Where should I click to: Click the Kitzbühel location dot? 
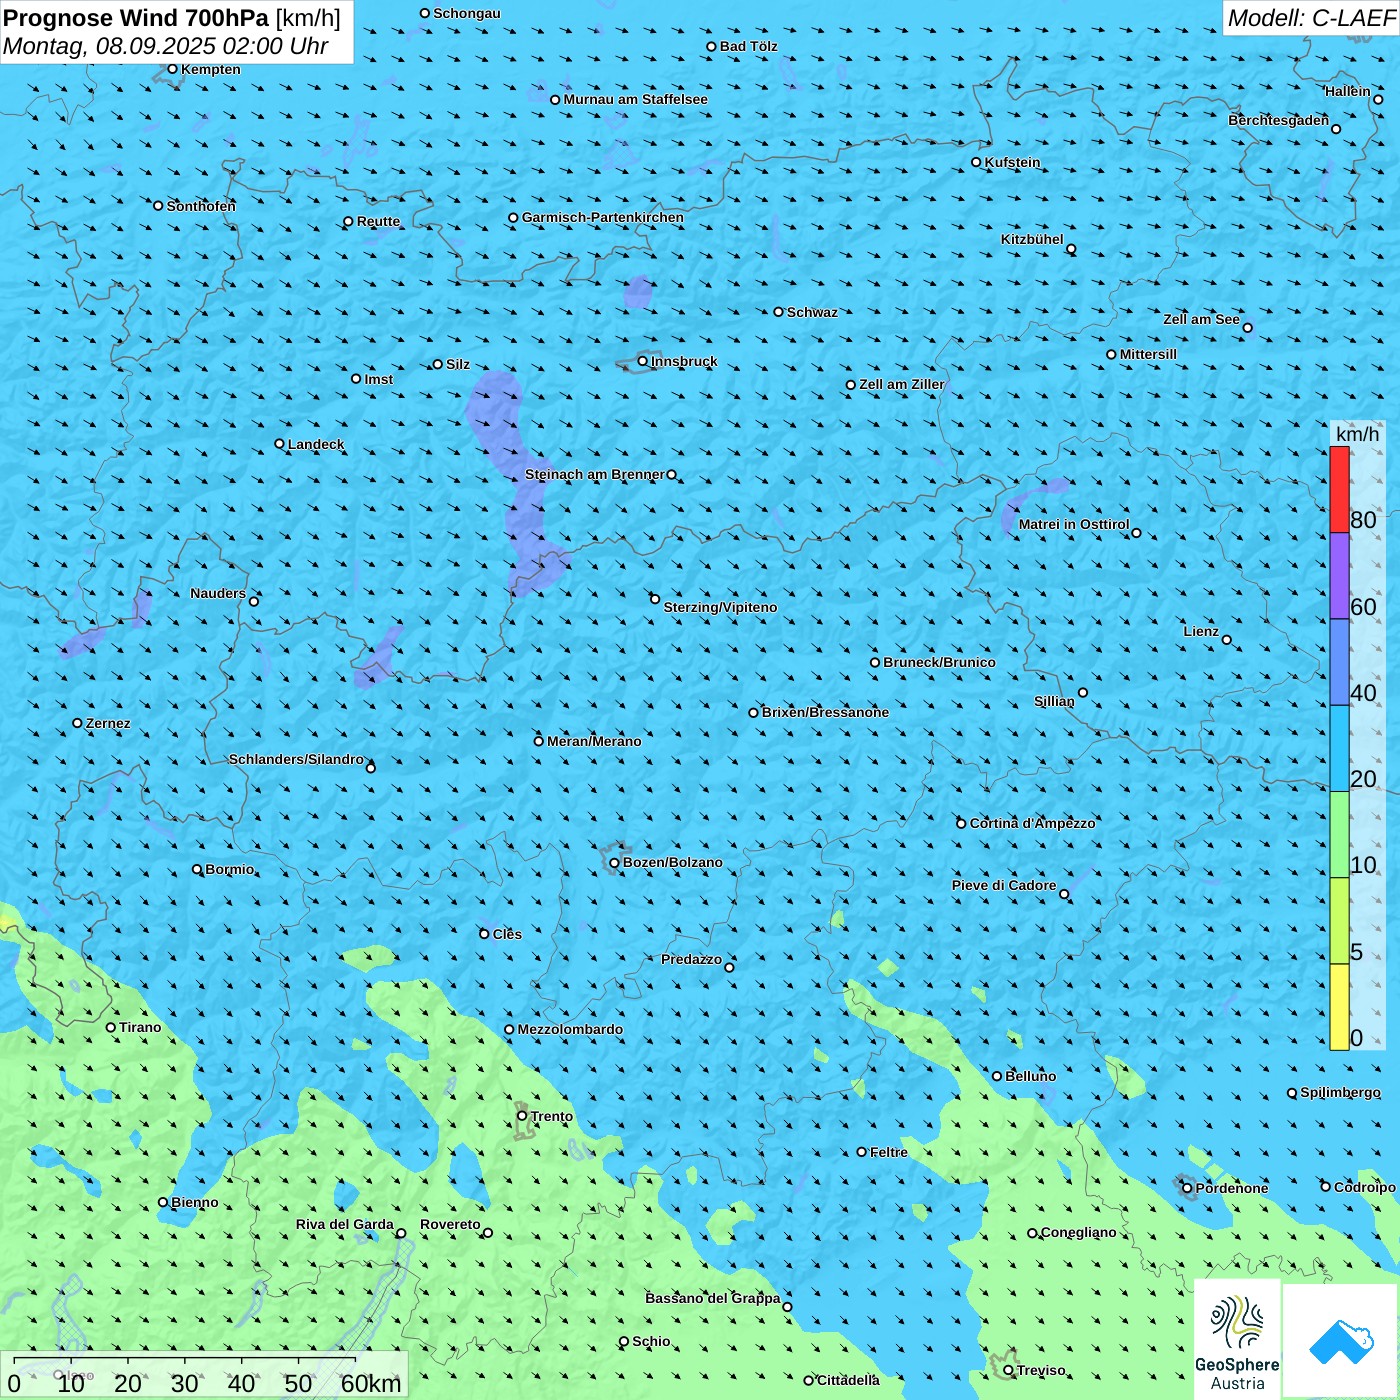point(1071,249)
